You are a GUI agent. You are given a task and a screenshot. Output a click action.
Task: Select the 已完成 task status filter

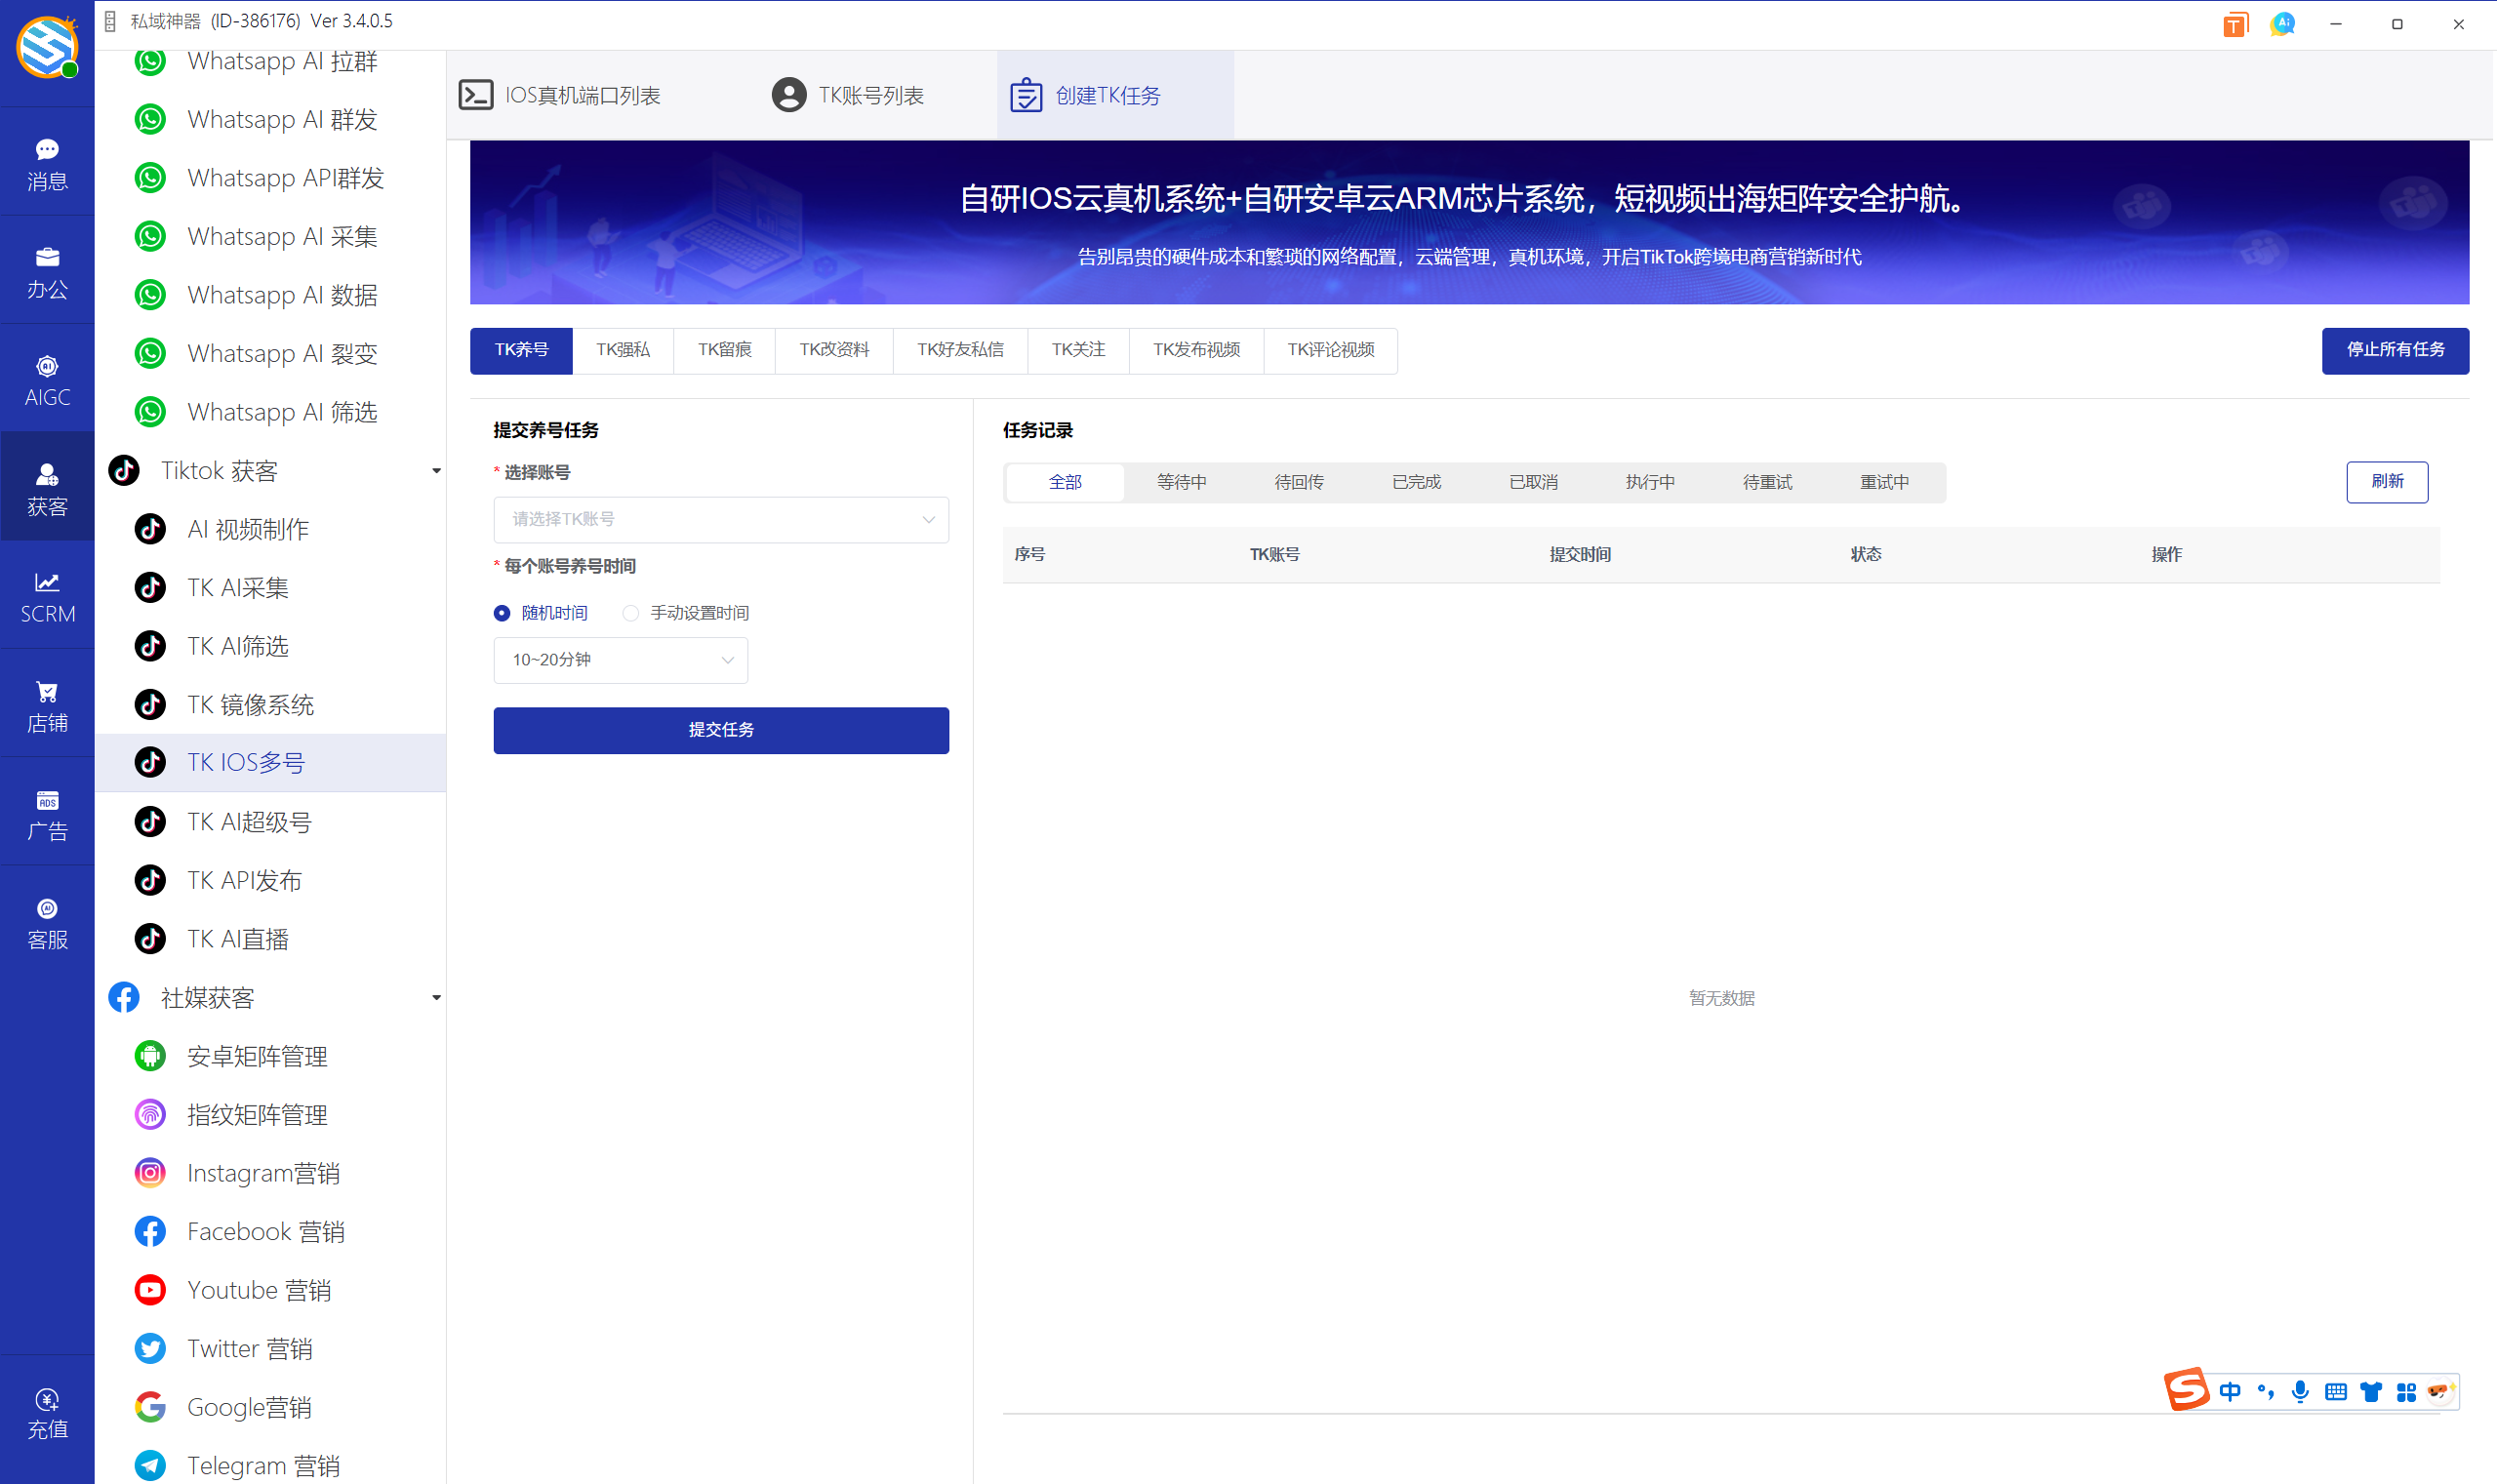point(1415,481)
